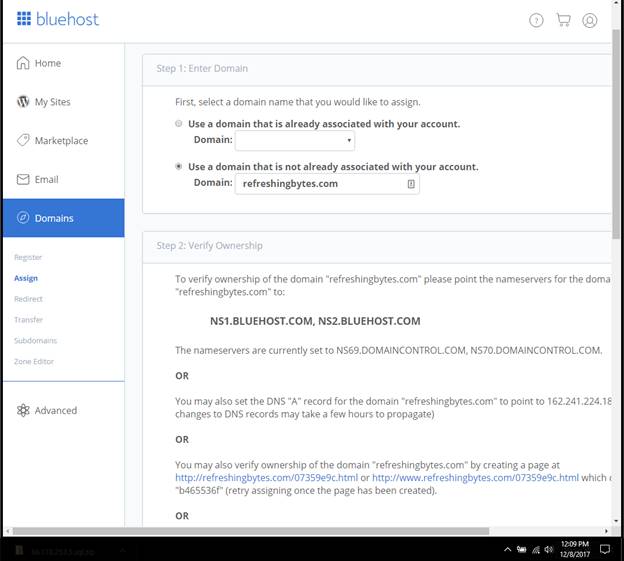The height and width of the screenshot is (561, 624).
Task: Show hidden system tray icons chevron
Action: 507,549
